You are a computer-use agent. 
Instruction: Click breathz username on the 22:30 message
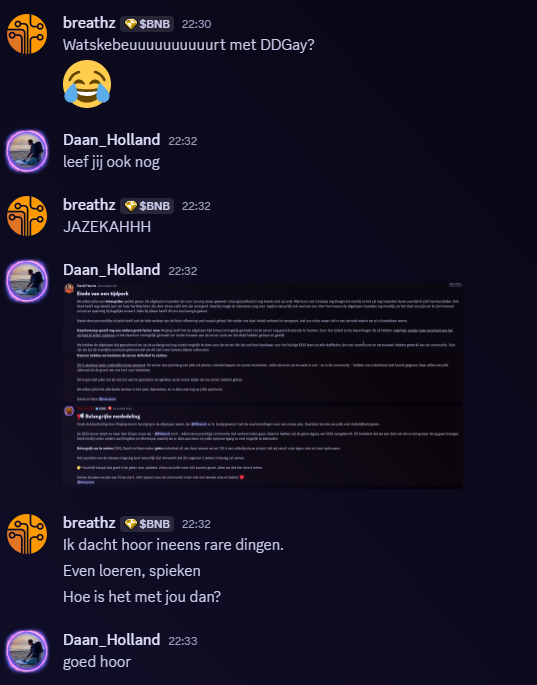(x=89, y=23)
